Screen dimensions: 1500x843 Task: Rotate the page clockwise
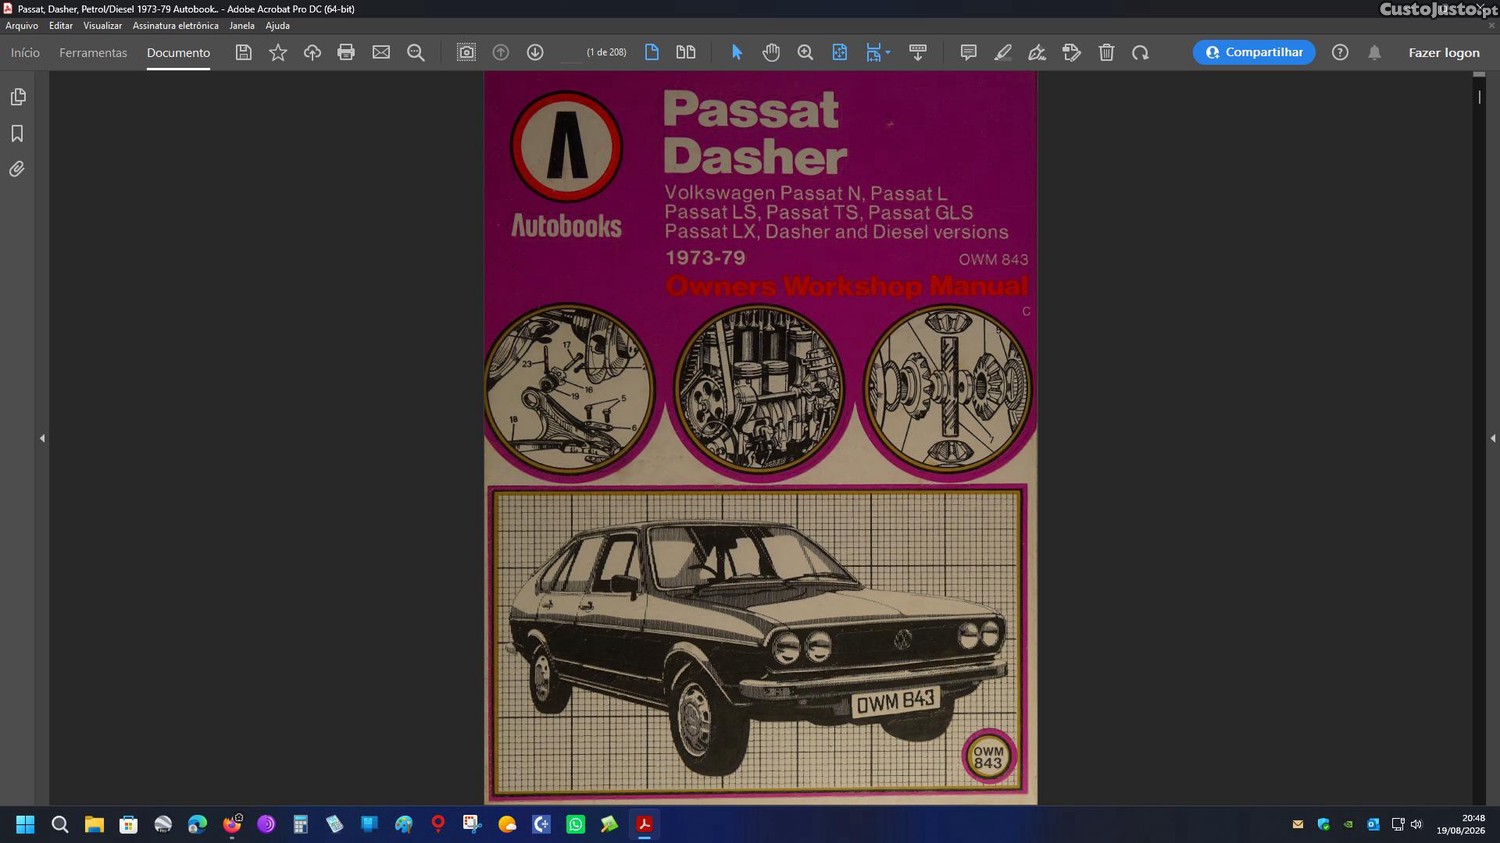pos(1141,52)
